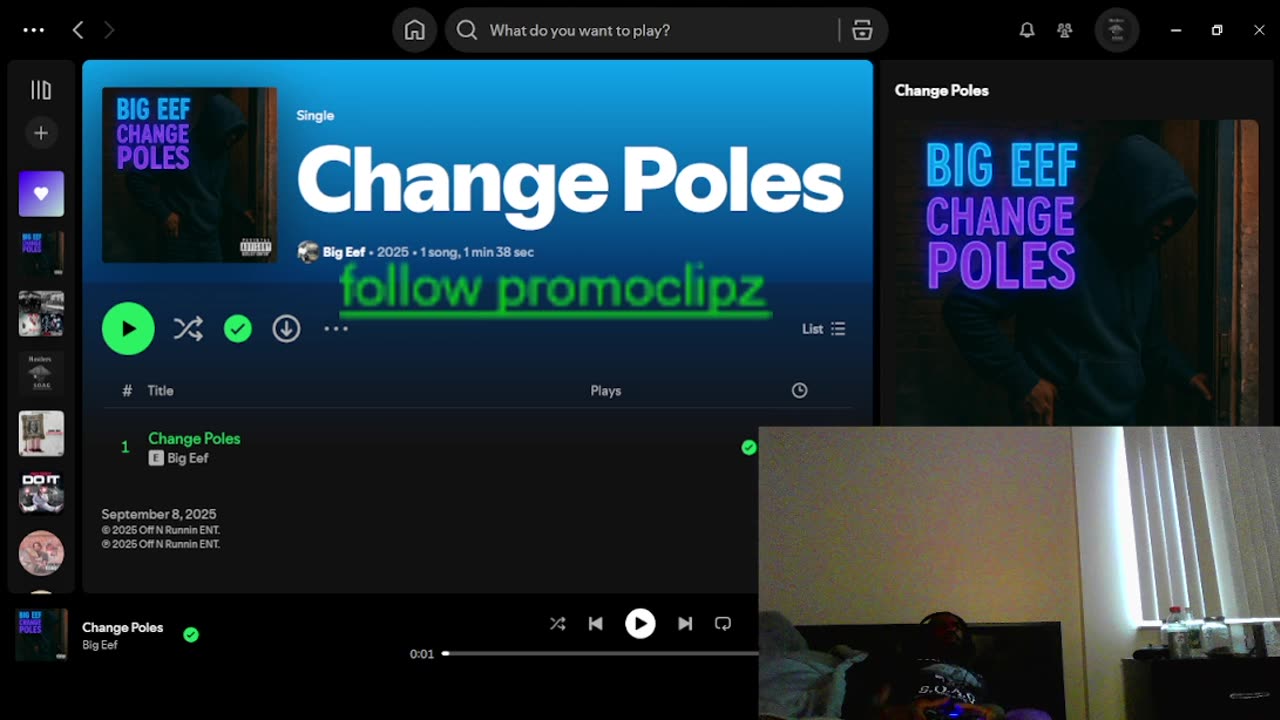Open Spotify Home

click(x=414, y=30)
